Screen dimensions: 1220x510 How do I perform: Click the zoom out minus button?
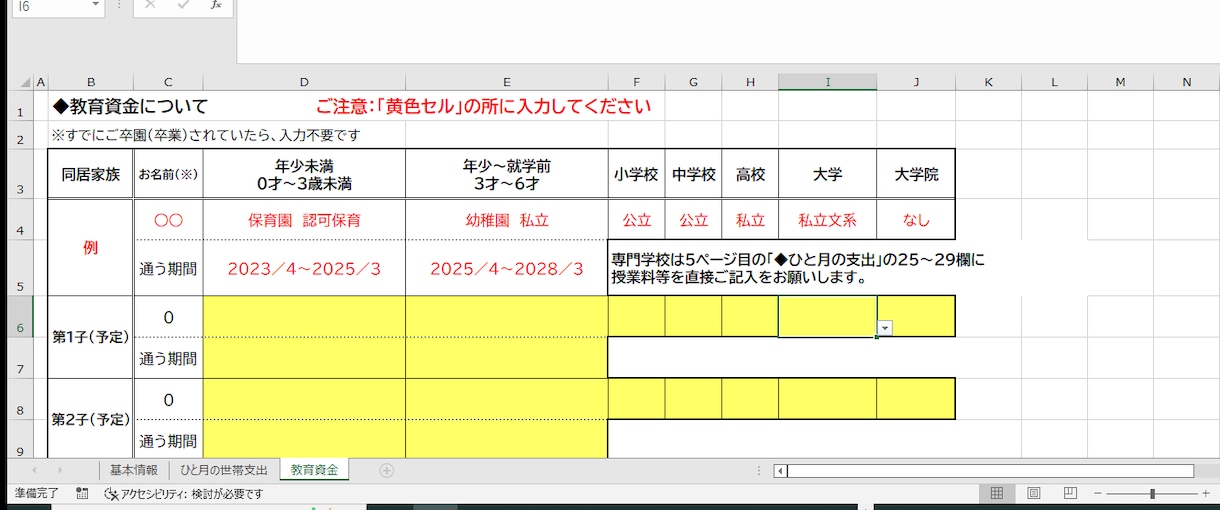[1097, 494]
